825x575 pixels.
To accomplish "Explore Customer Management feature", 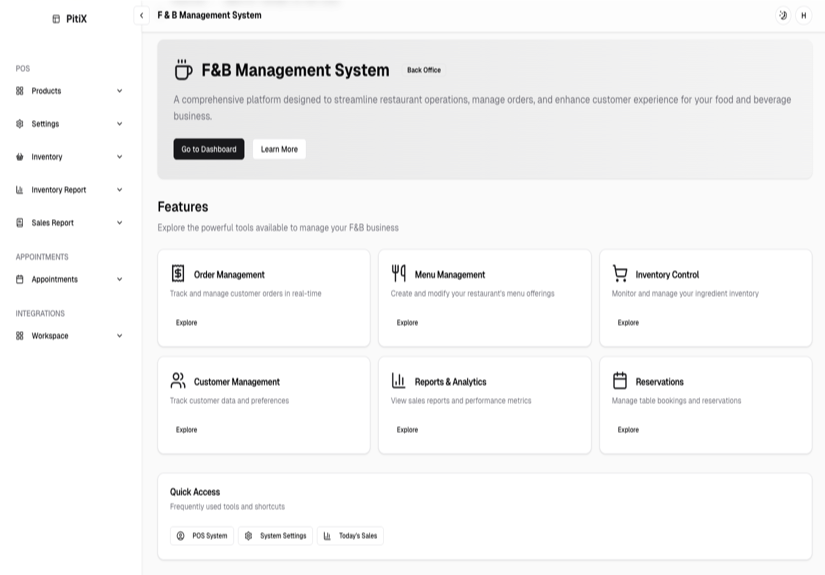I will pyautogui.click(x=186, y=430).
